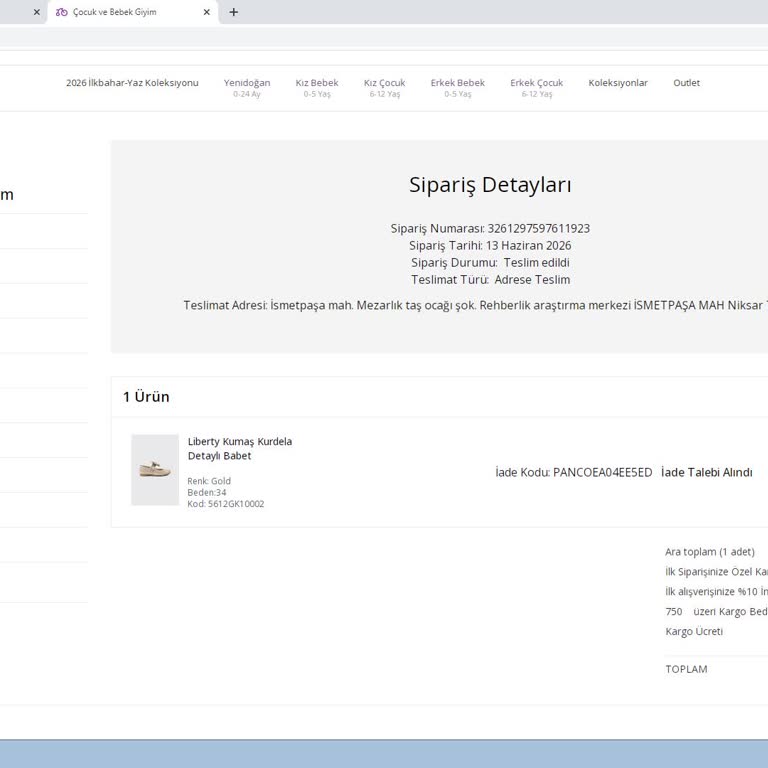Open the Kız Bebek category
Screen dimensions: 768x768
[x=317, y=88]
